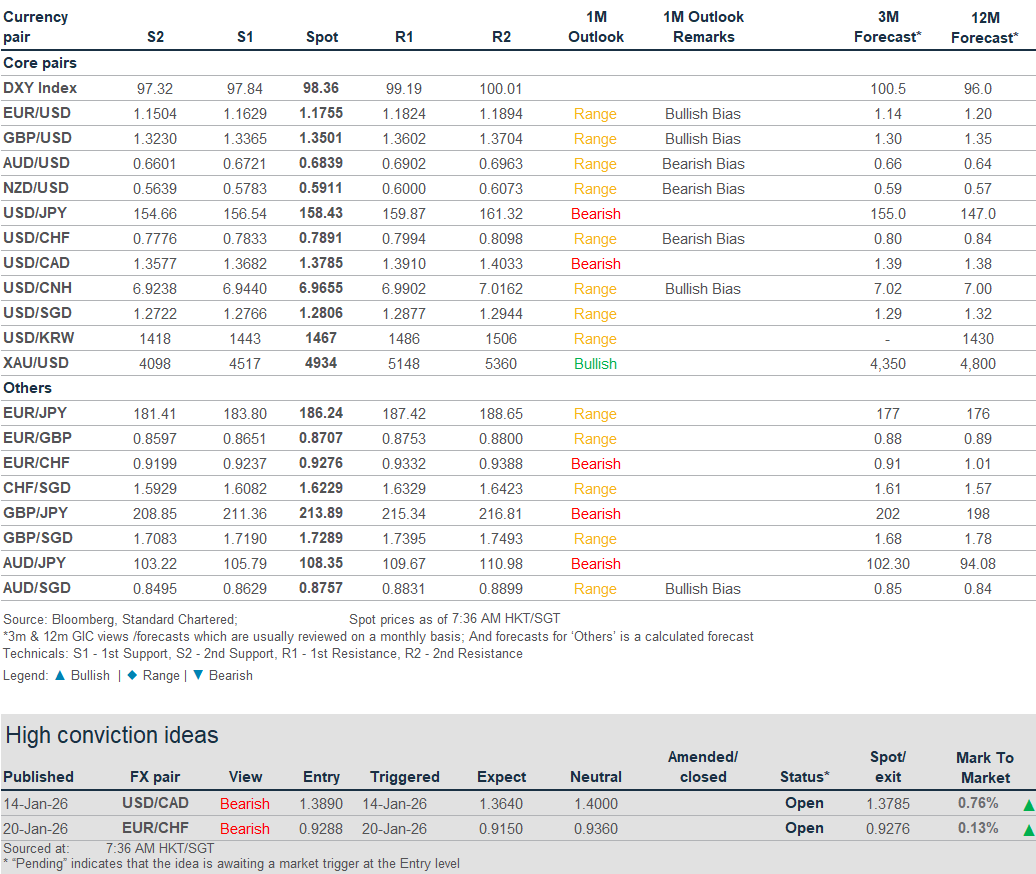Click the Bearish view for EUR/CHF idea
The height and width of the screenshot is (874, 1036).
pos(245,829)
